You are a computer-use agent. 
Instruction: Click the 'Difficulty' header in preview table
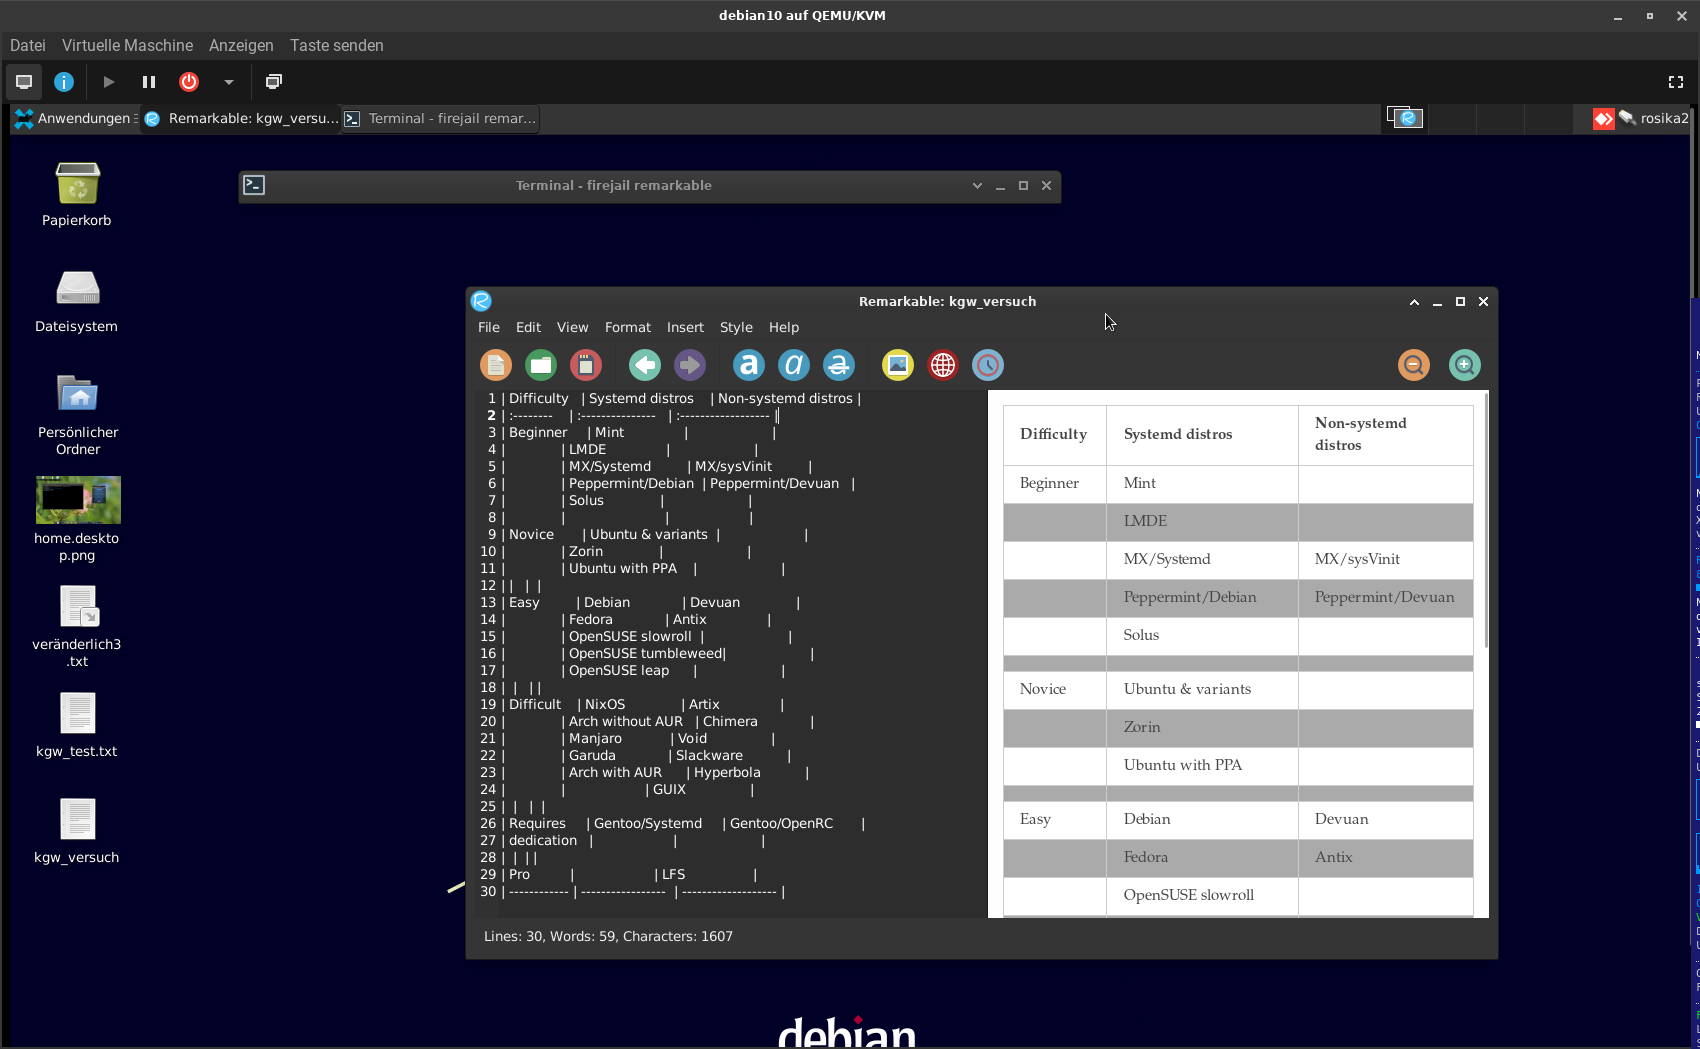click(x=1053, y=434)
